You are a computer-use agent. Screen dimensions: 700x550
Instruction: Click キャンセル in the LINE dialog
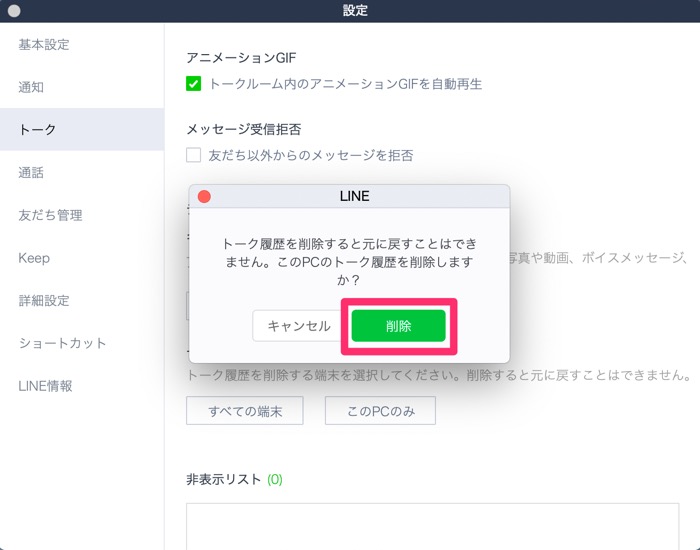pos(299,326)
